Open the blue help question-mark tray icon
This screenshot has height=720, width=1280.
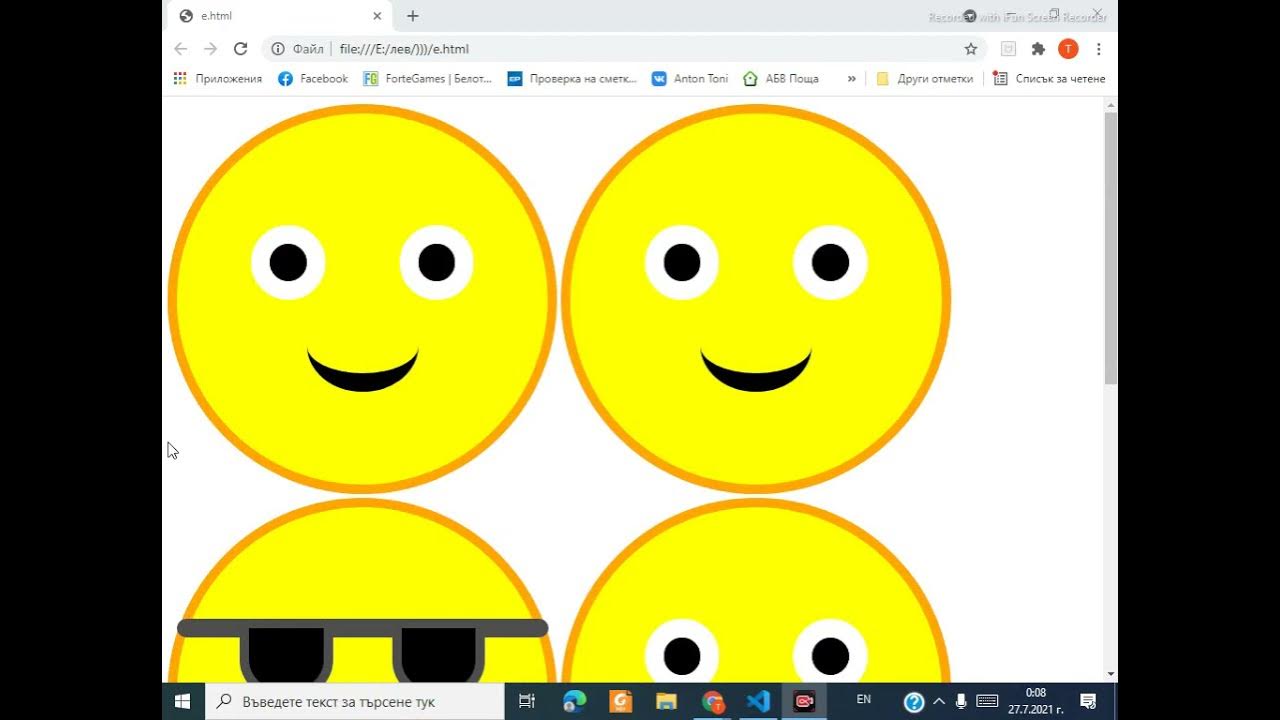pyautogui.click(x=913, y=702)
